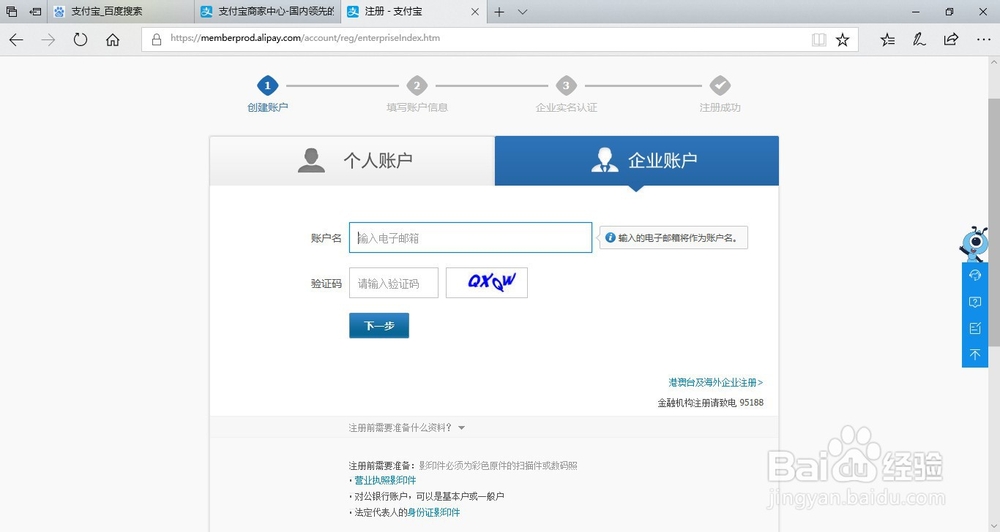The width and height of the screenshot is (1000, 532).
Task: Click text 对公银行账户，可以是基本户或一般户
Action: point(429,496)
